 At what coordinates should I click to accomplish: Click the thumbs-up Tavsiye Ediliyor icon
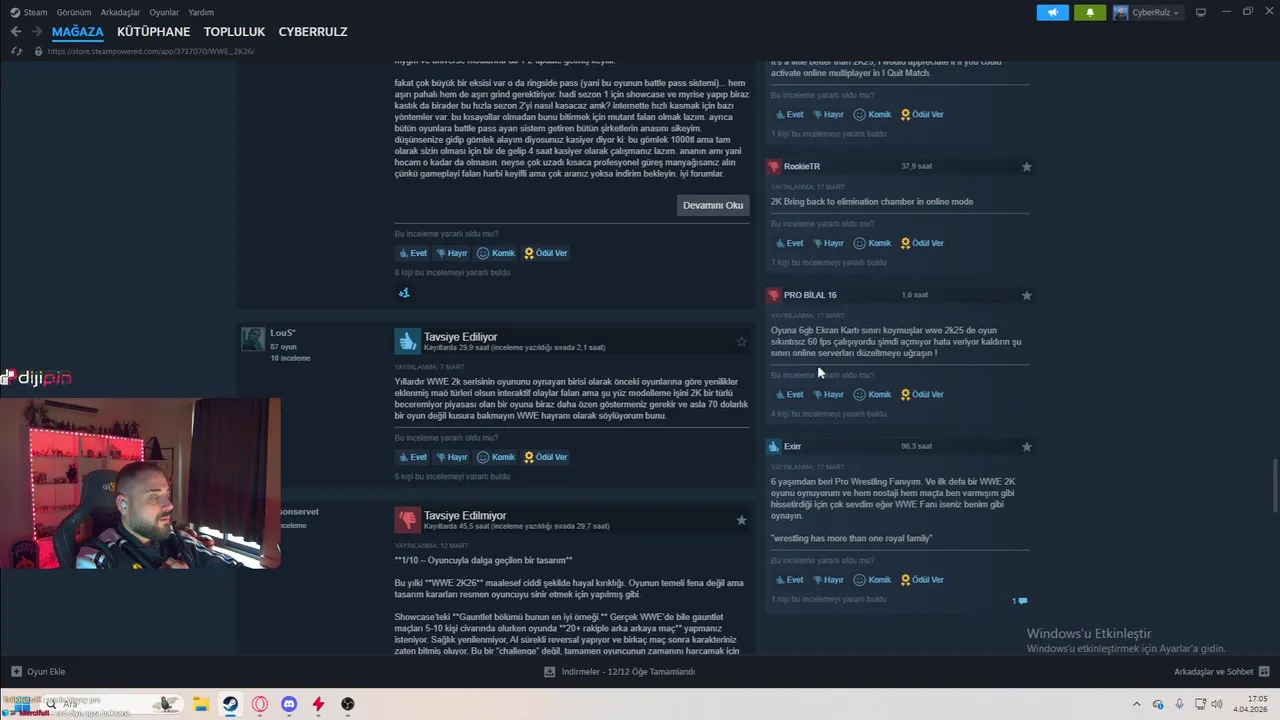tap(407, 341)
